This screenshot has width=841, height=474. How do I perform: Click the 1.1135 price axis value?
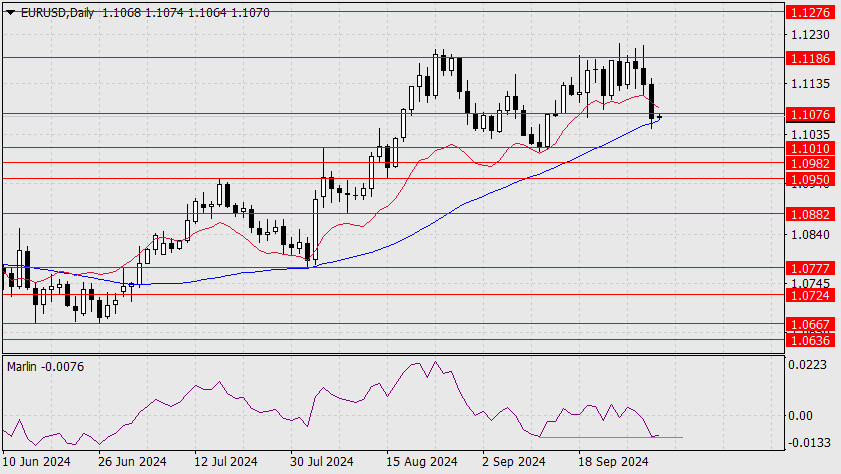(810, 84)
